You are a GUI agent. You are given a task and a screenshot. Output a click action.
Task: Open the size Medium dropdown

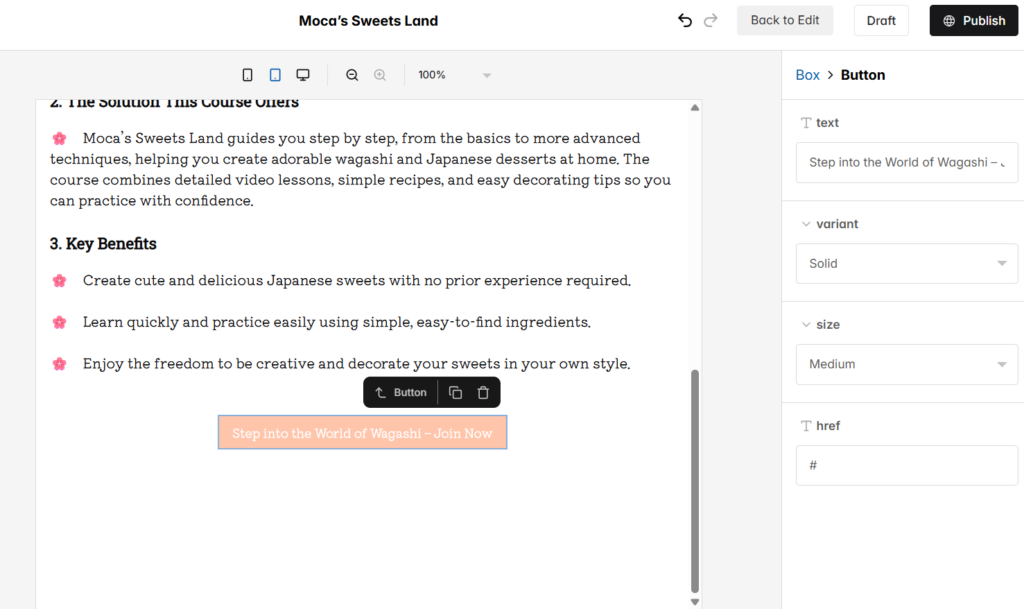click(x=906, y=364)
